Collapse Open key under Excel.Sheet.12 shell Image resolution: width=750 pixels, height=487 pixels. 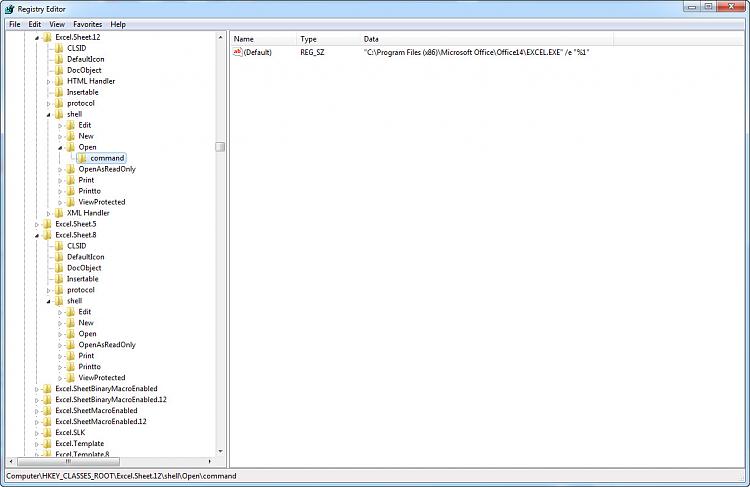(x=60, y=148)
